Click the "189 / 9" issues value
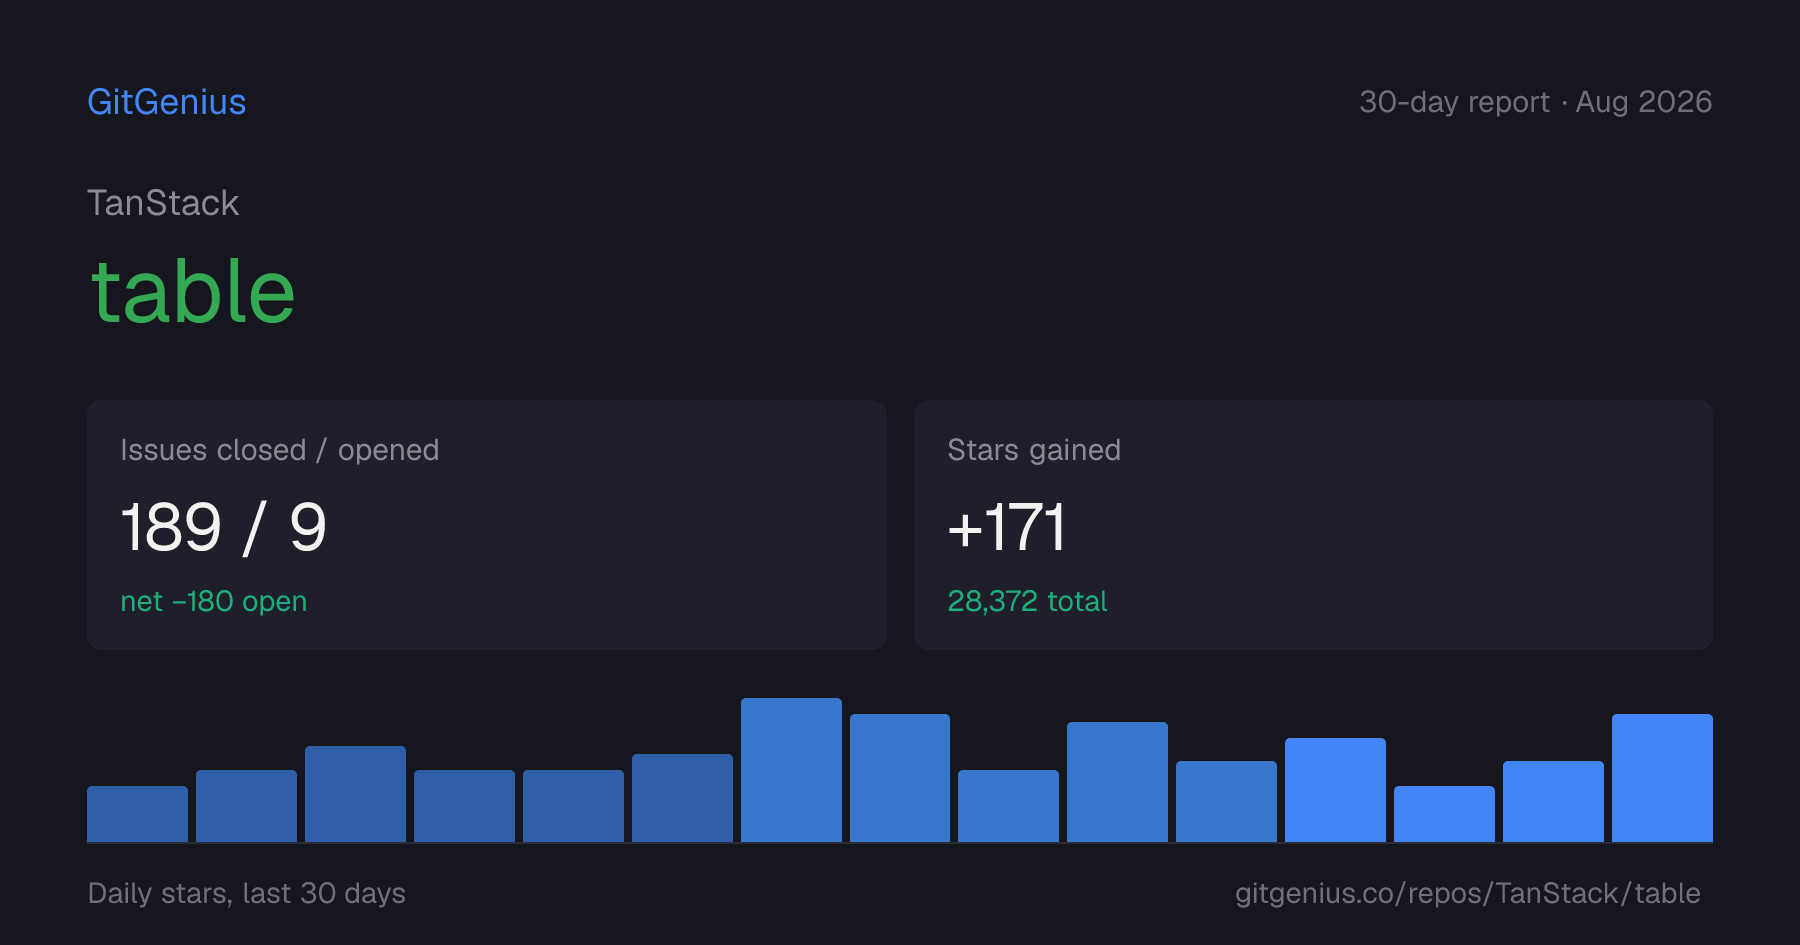Image resolution: width=1800 pixels, height=945 pixels. pos(224,527)
